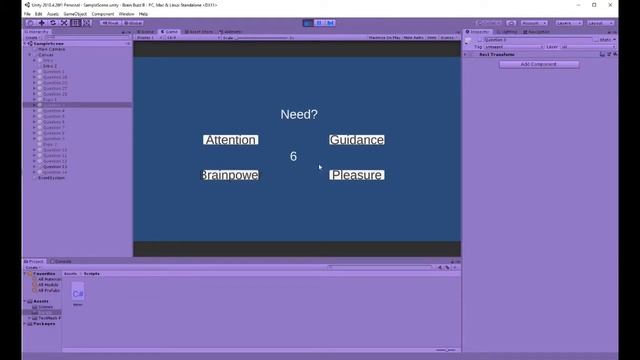The image size is (640, 360).
Task: Open the C# script asset thumbnail
Action: [x=78, y=293]
